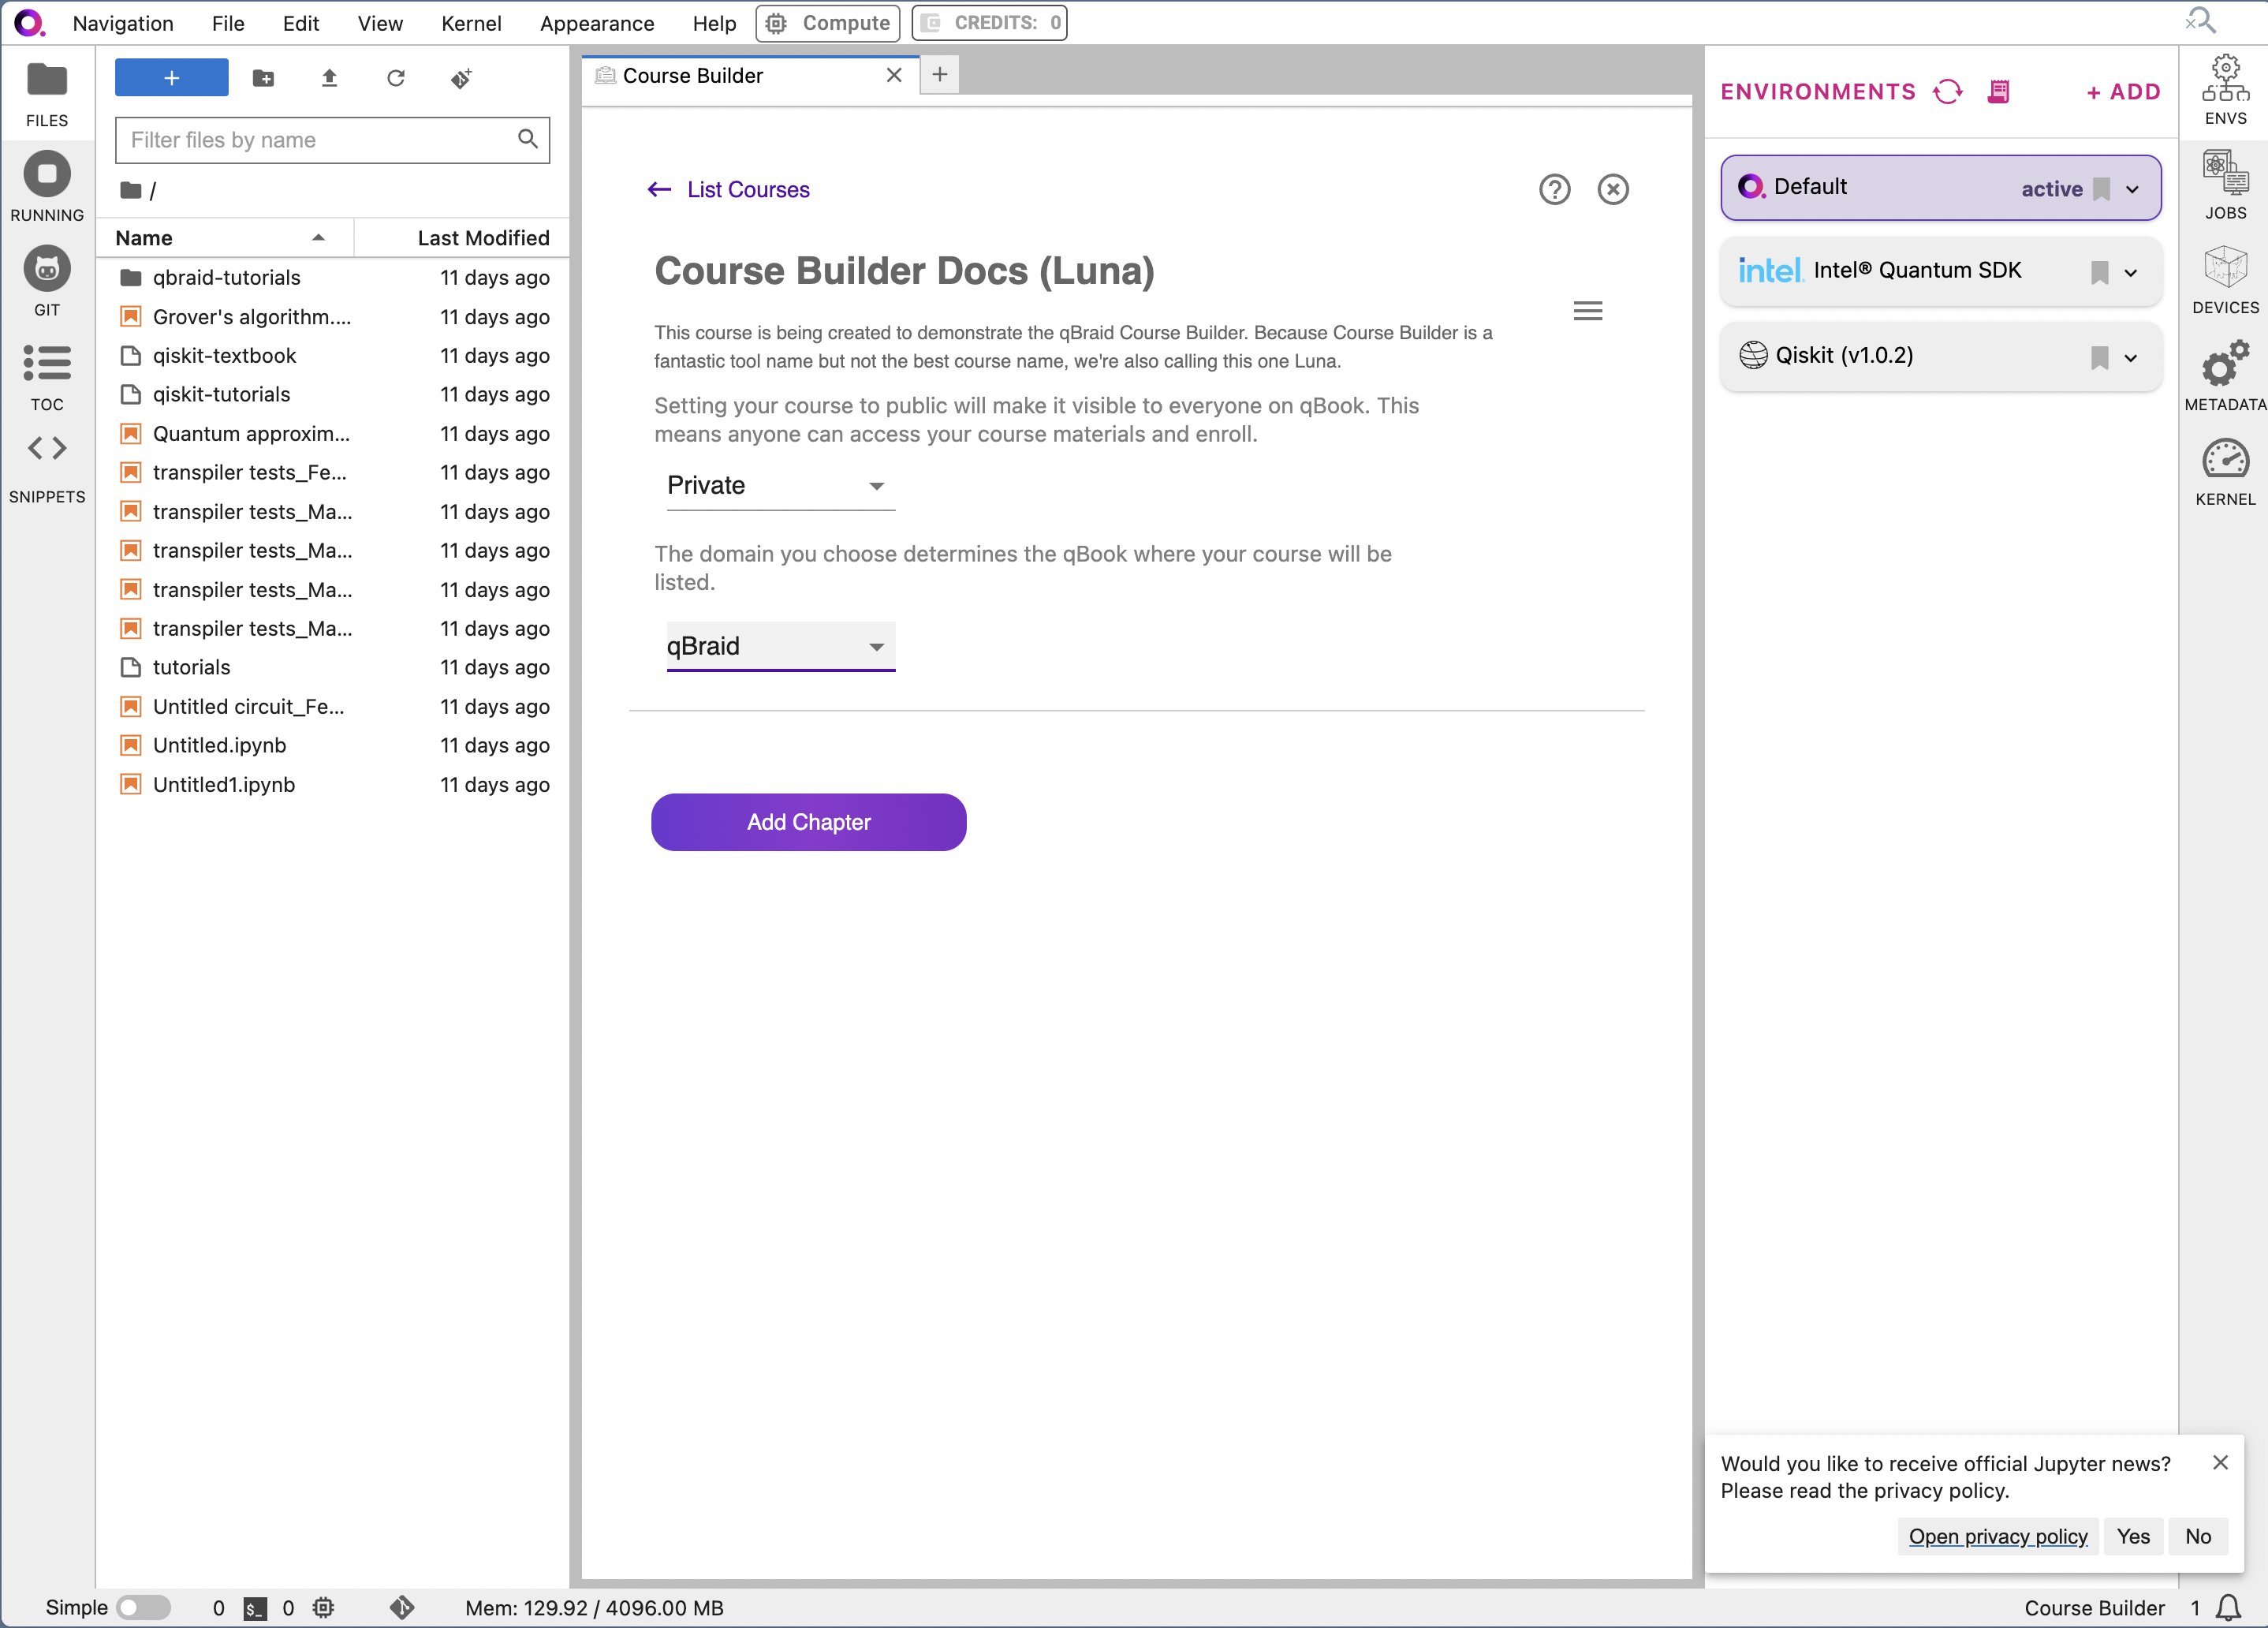
Task: Open the GIT sidebar panel
Action: pos(47,281)
